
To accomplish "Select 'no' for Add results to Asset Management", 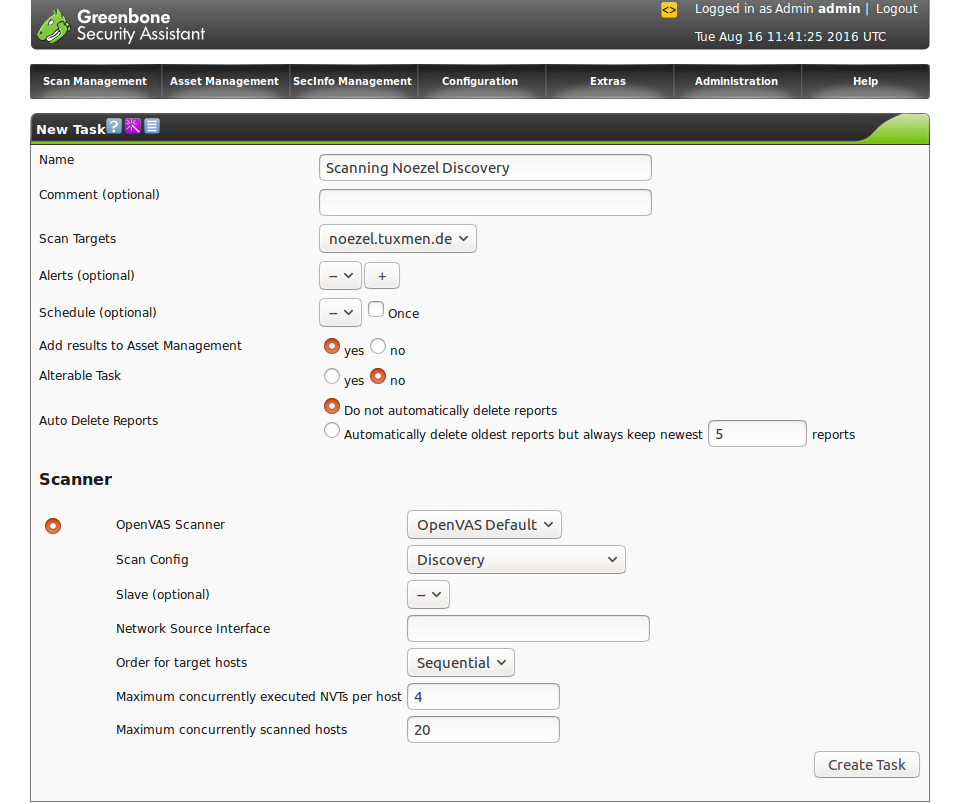I will coord(378,346).
